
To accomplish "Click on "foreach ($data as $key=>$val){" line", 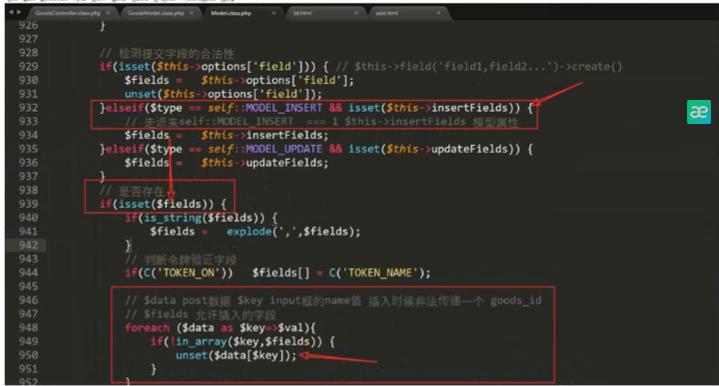I will tap(221, 328).
